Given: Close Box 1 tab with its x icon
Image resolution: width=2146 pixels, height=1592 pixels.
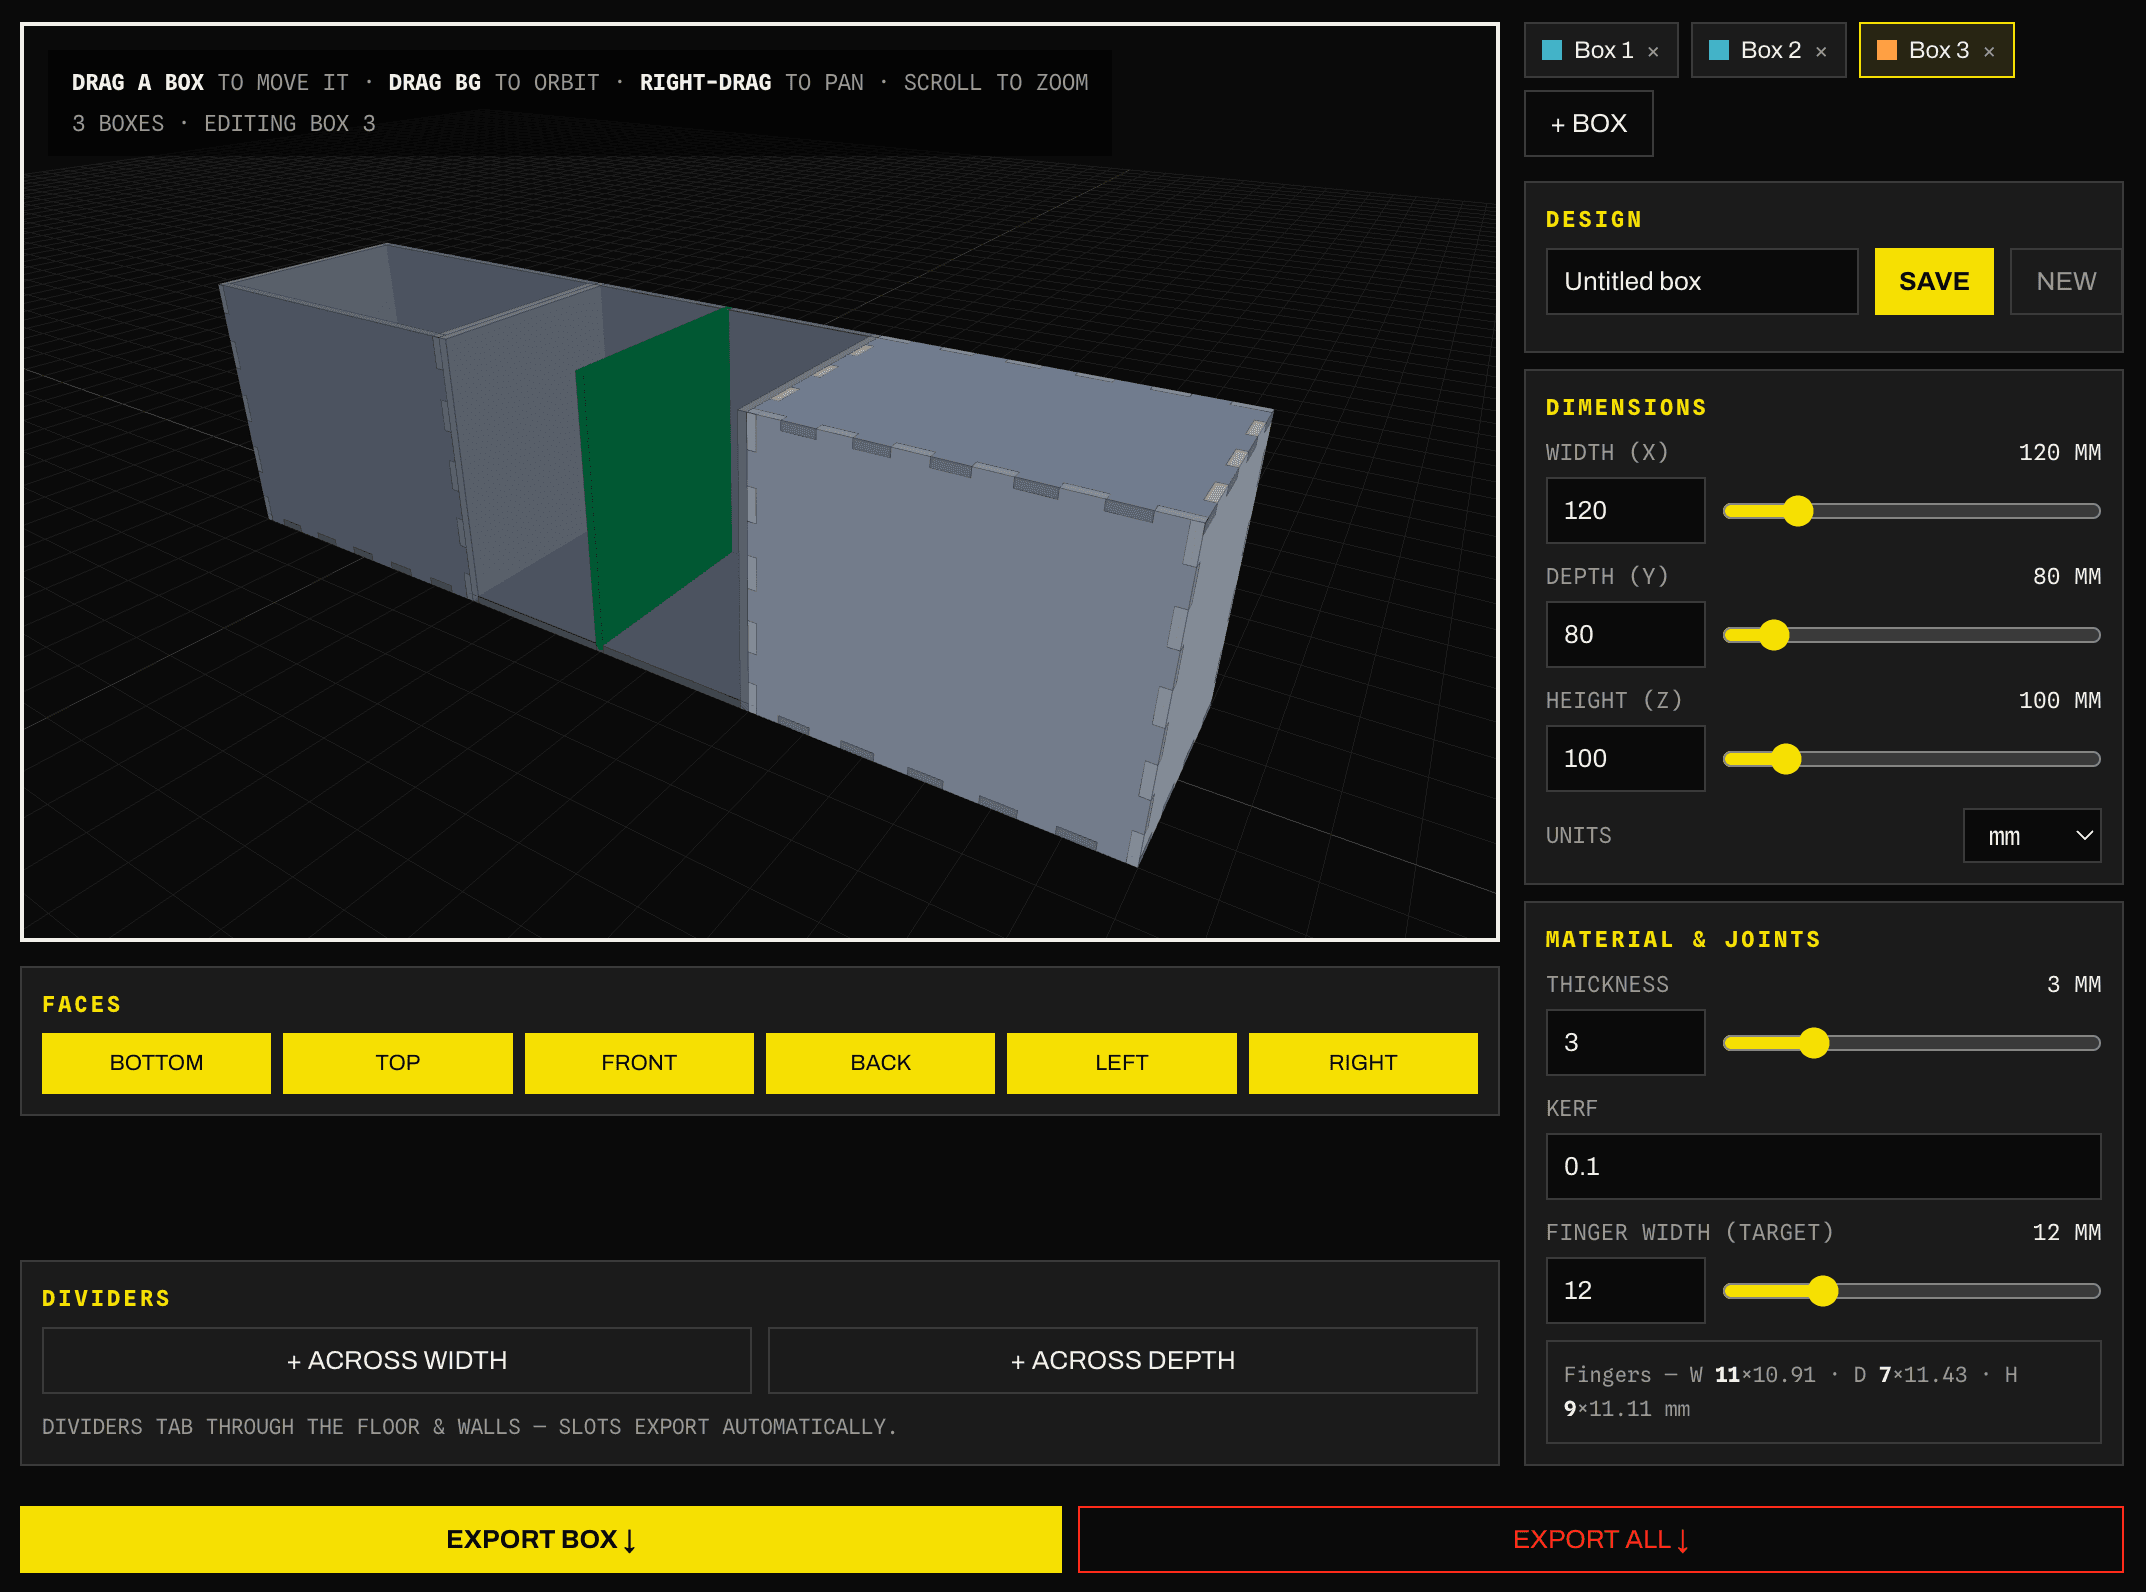Looking at the screenshot, I should [x=1653, y=52].
